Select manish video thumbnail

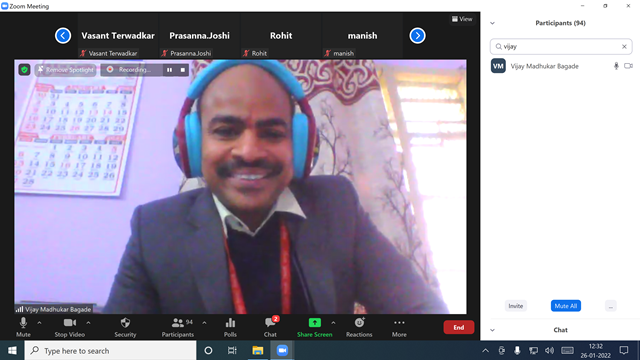tap(362, 36)
